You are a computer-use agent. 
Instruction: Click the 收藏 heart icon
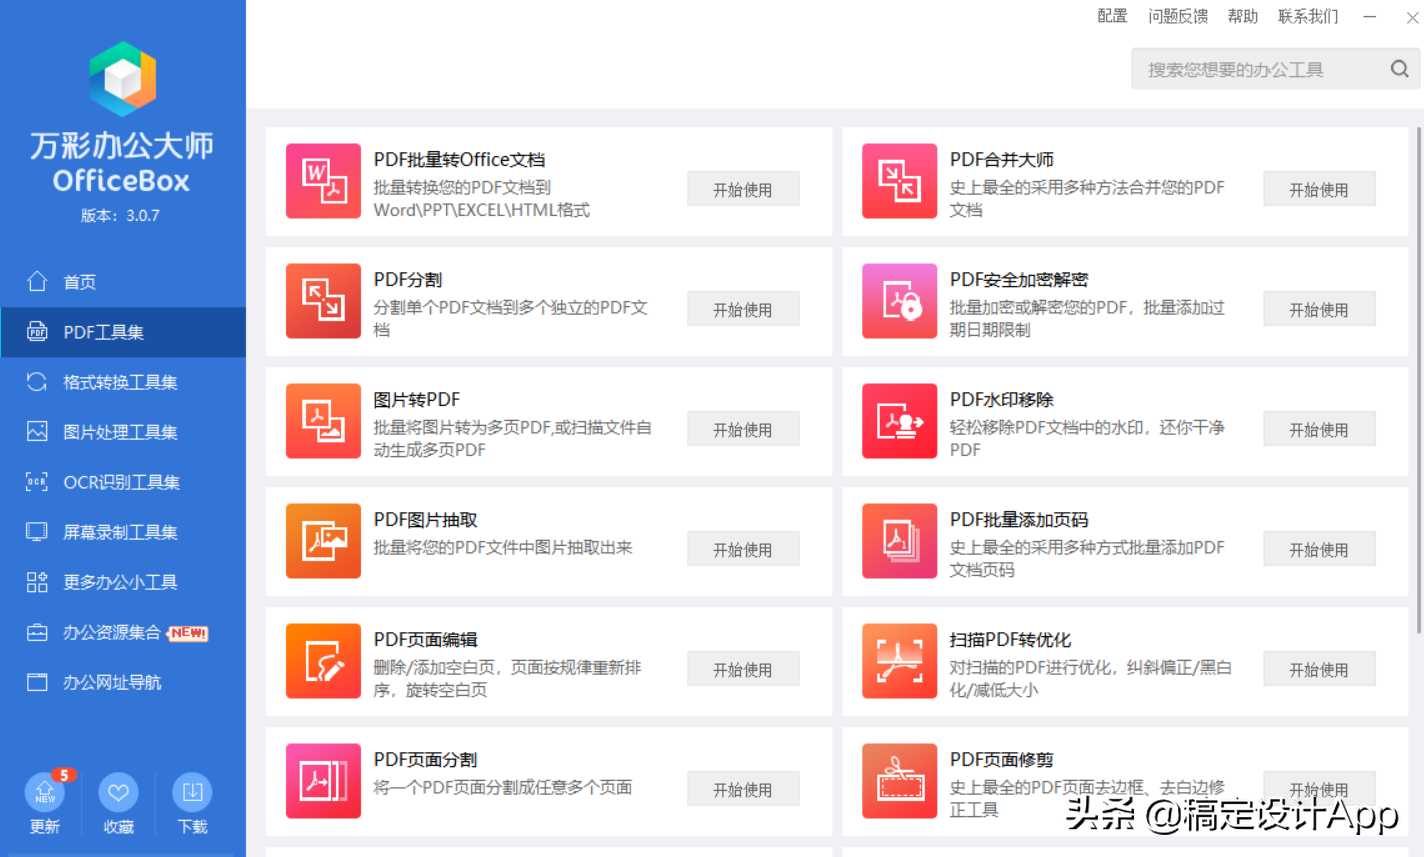pos(118,793)
